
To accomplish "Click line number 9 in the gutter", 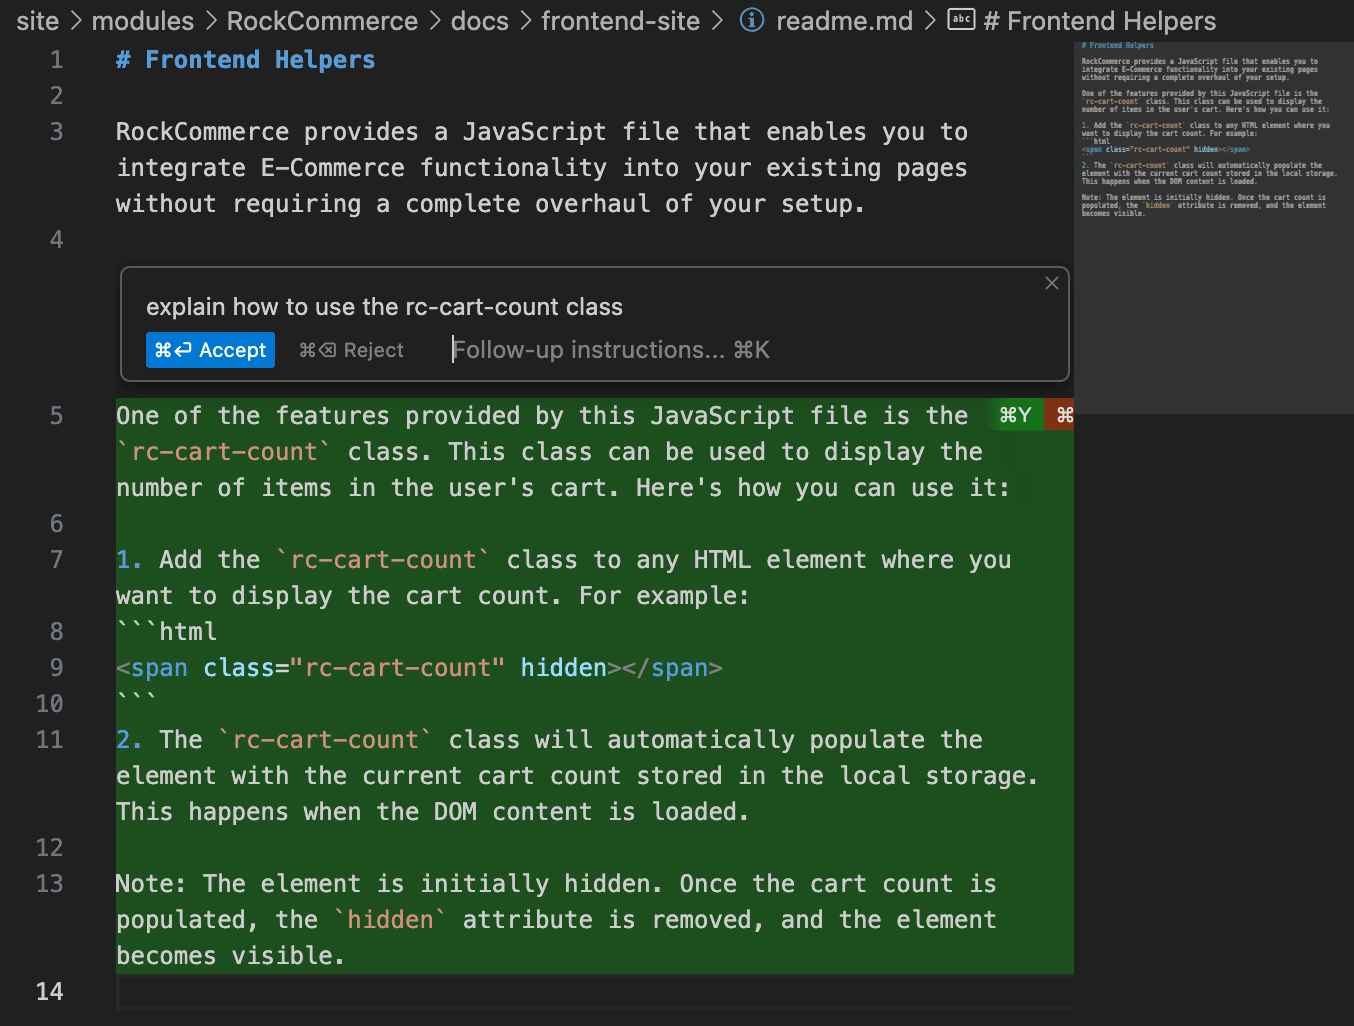I will 56,667.
